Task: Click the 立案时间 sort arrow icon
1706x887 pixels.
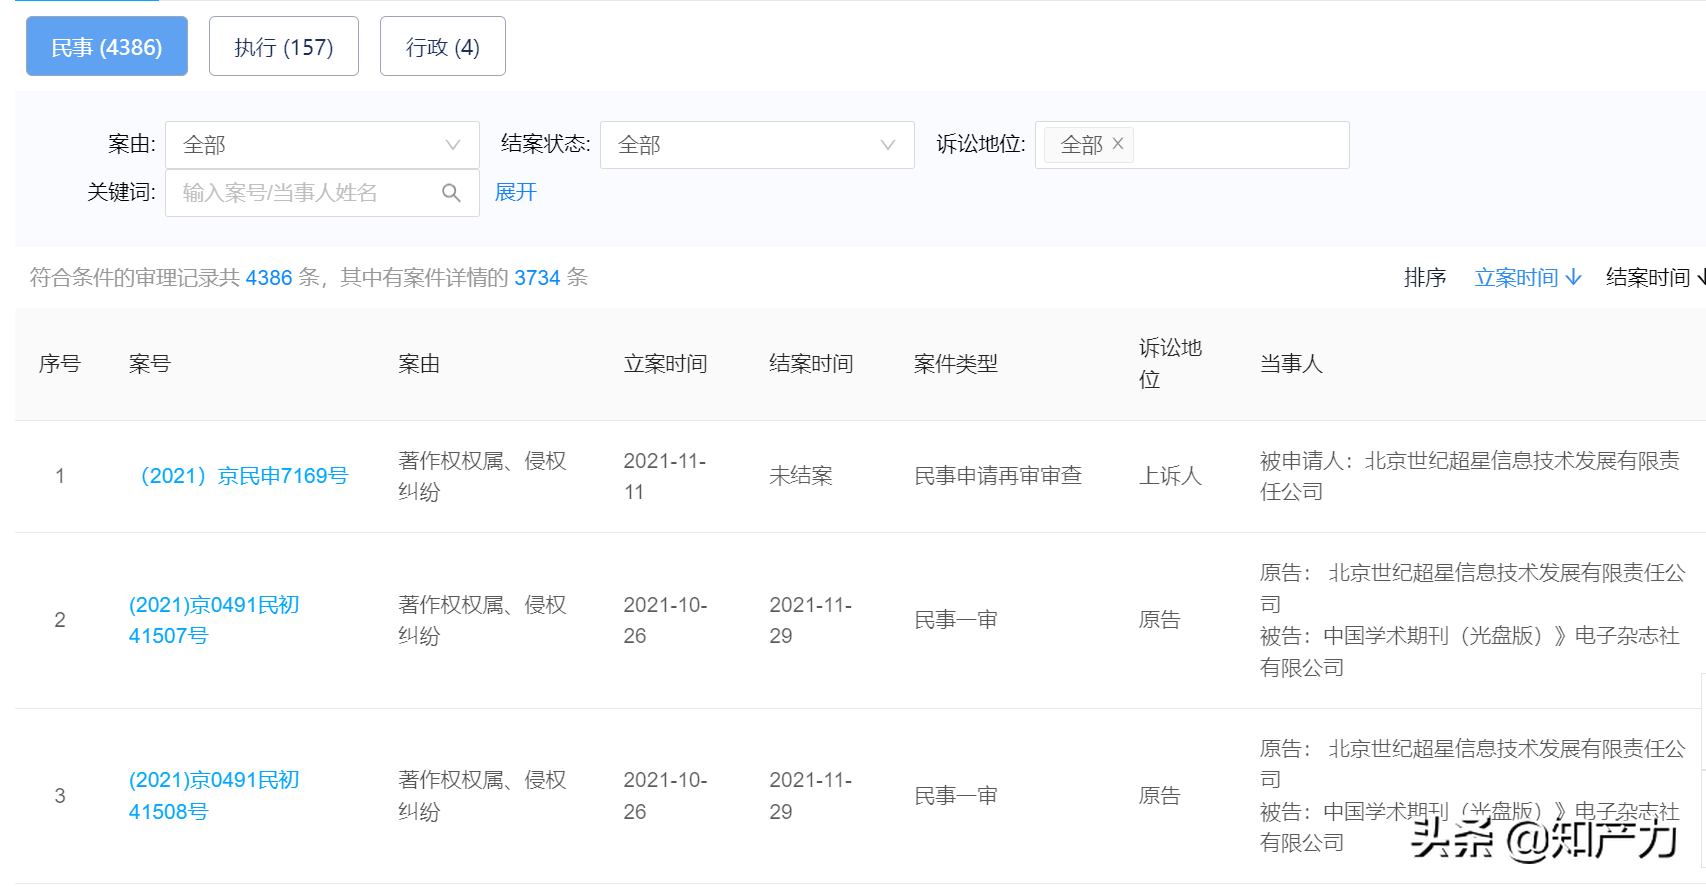Action: [1574, 277]
